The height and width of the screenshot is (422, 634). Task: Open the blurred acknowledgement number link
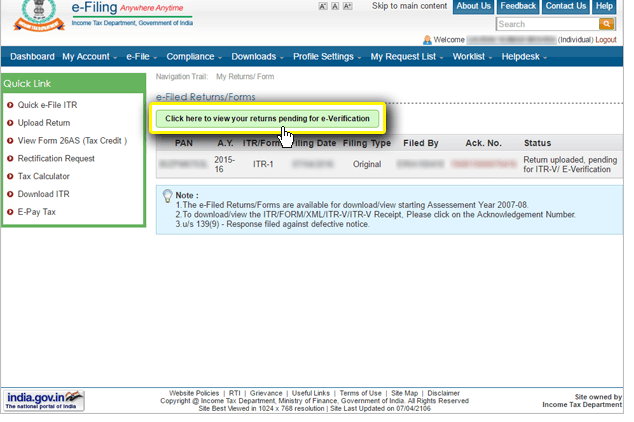click(484, 162)
